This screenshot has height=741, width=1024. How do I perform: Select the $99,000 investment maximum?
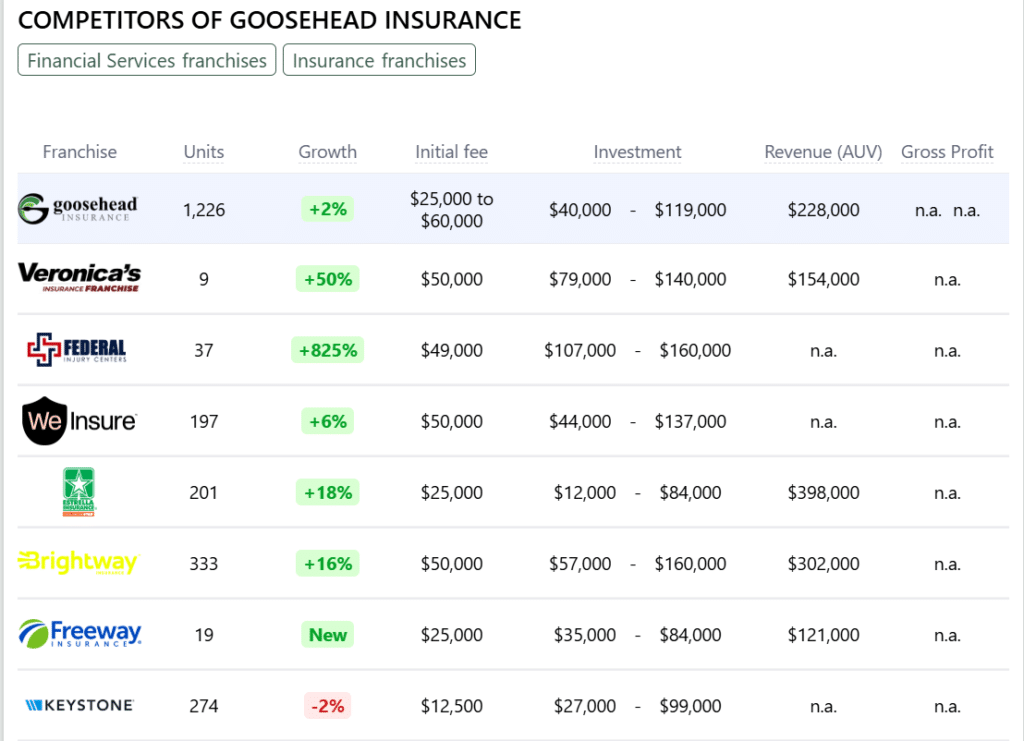point(690,706)
